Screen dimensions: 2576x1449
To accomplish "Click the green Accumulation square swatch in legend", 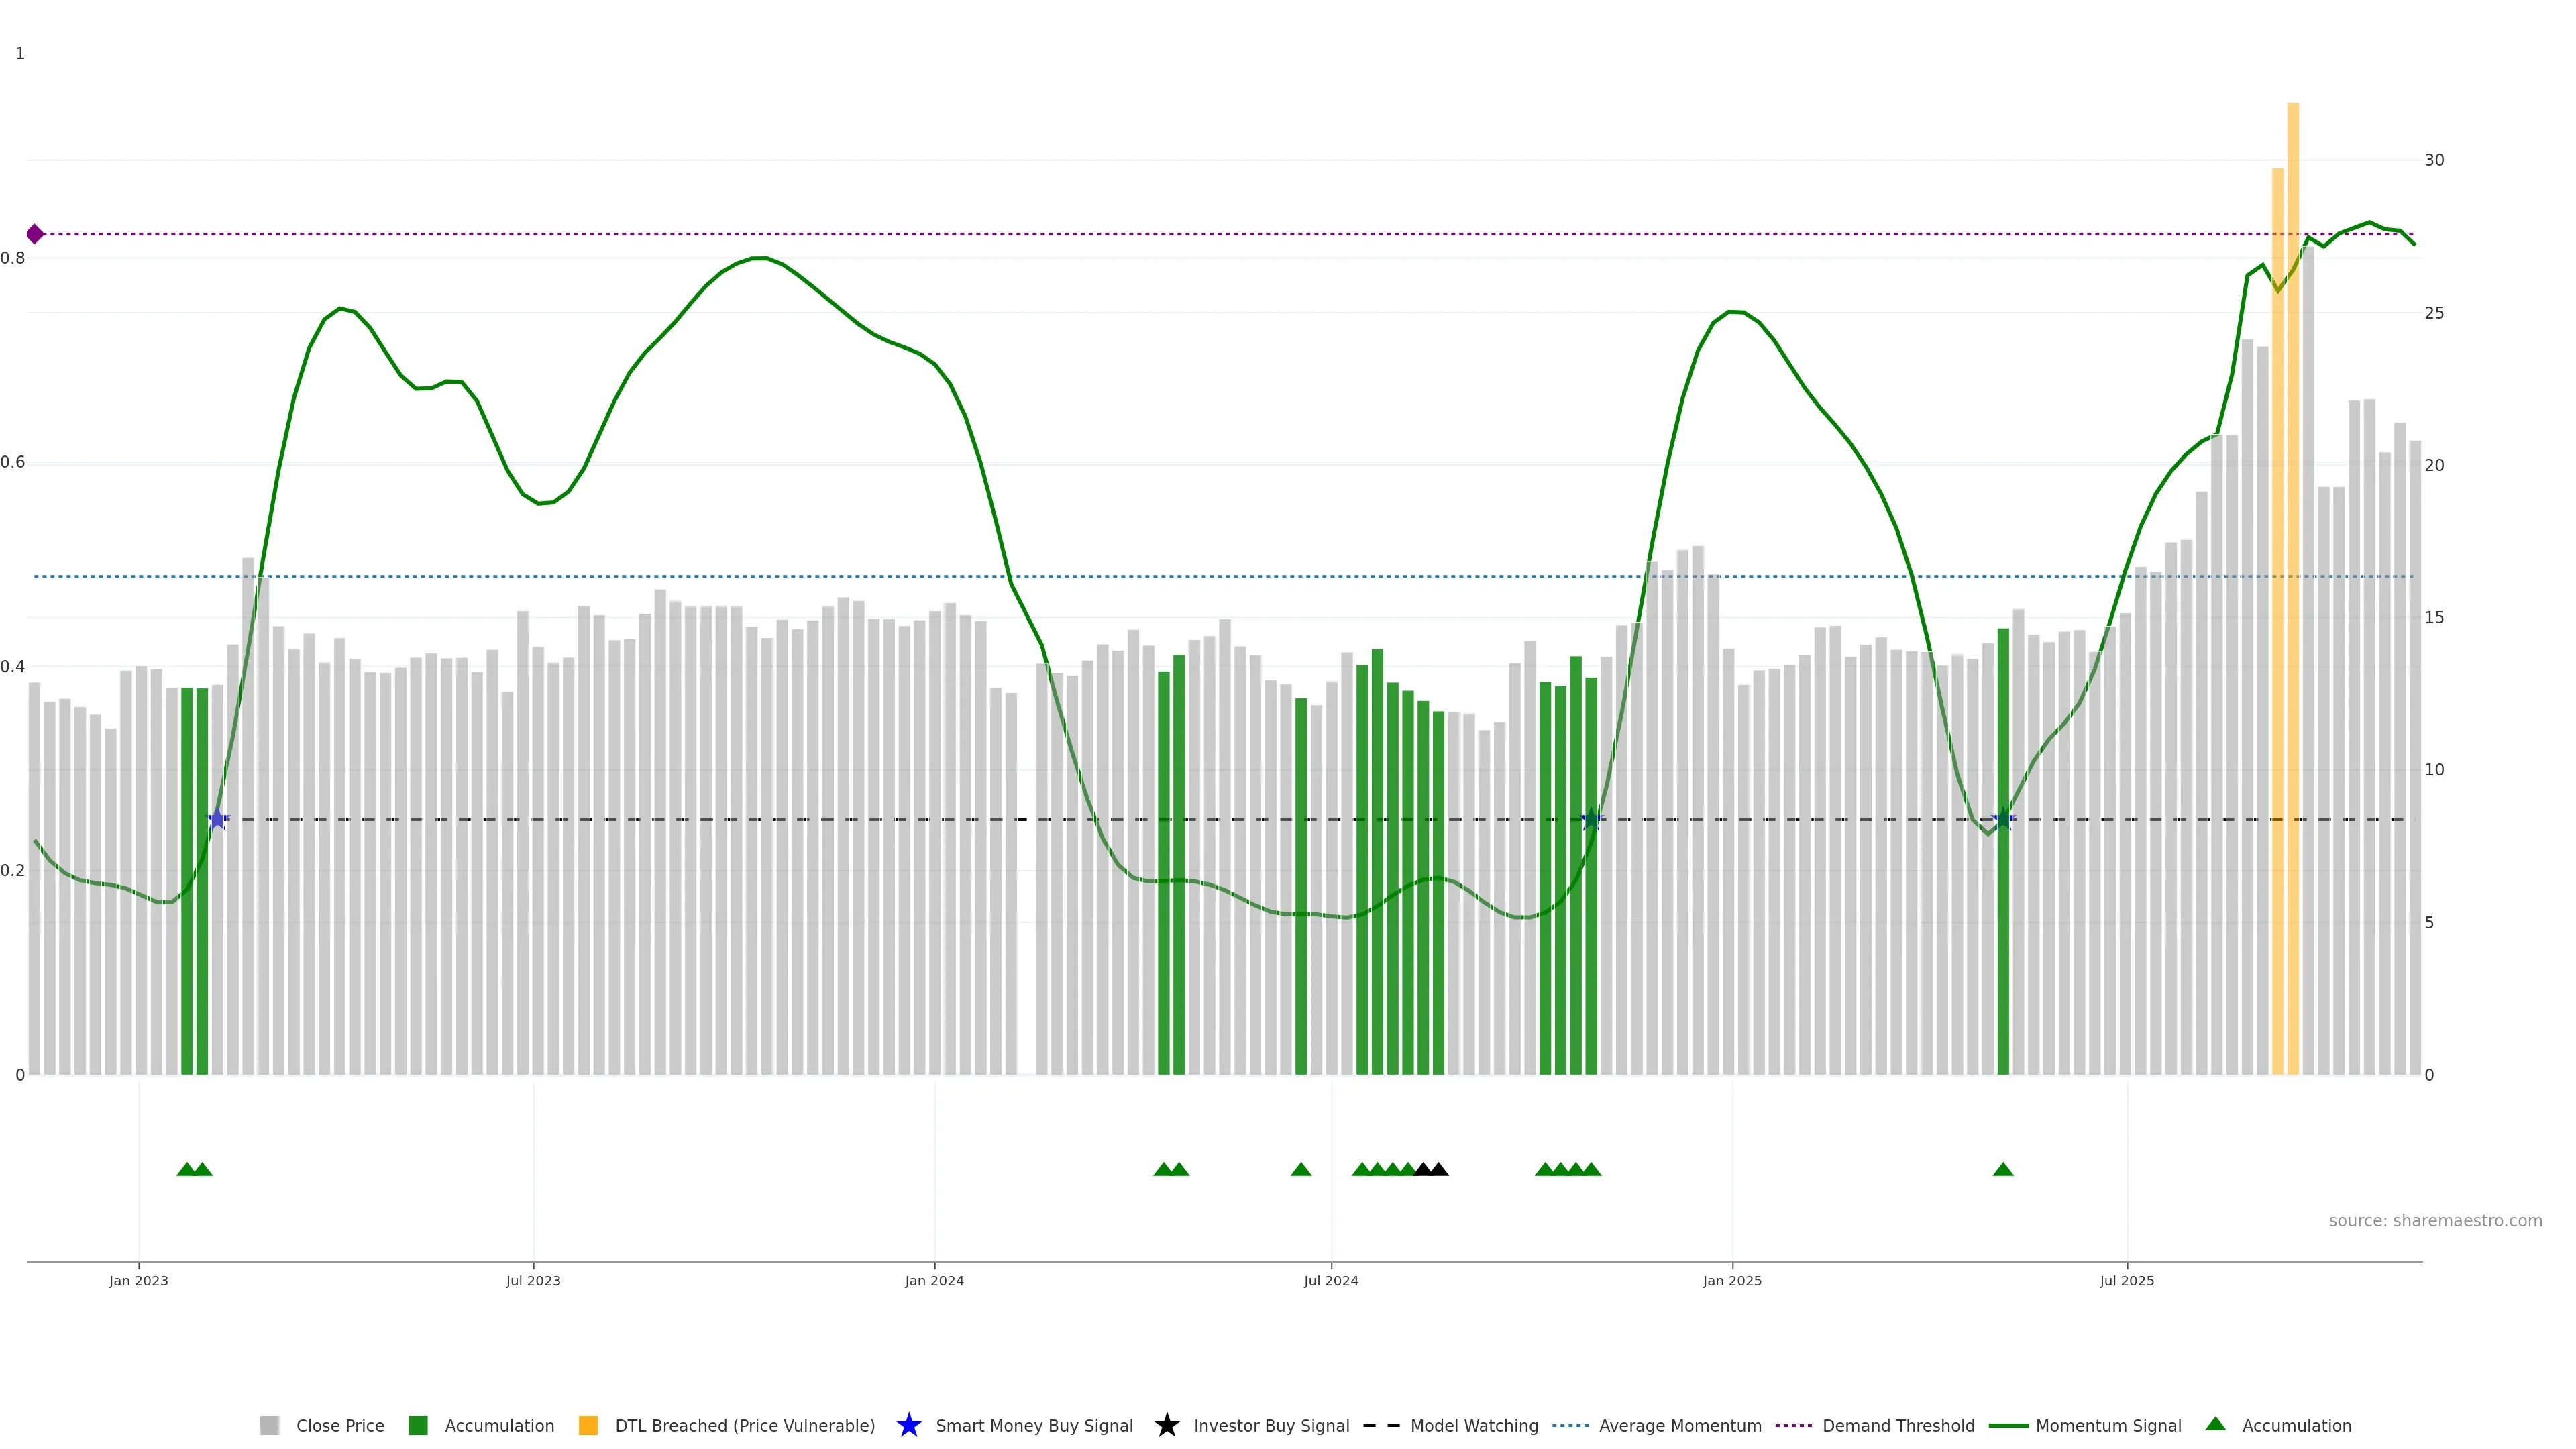I will [x=418, y=1426].
